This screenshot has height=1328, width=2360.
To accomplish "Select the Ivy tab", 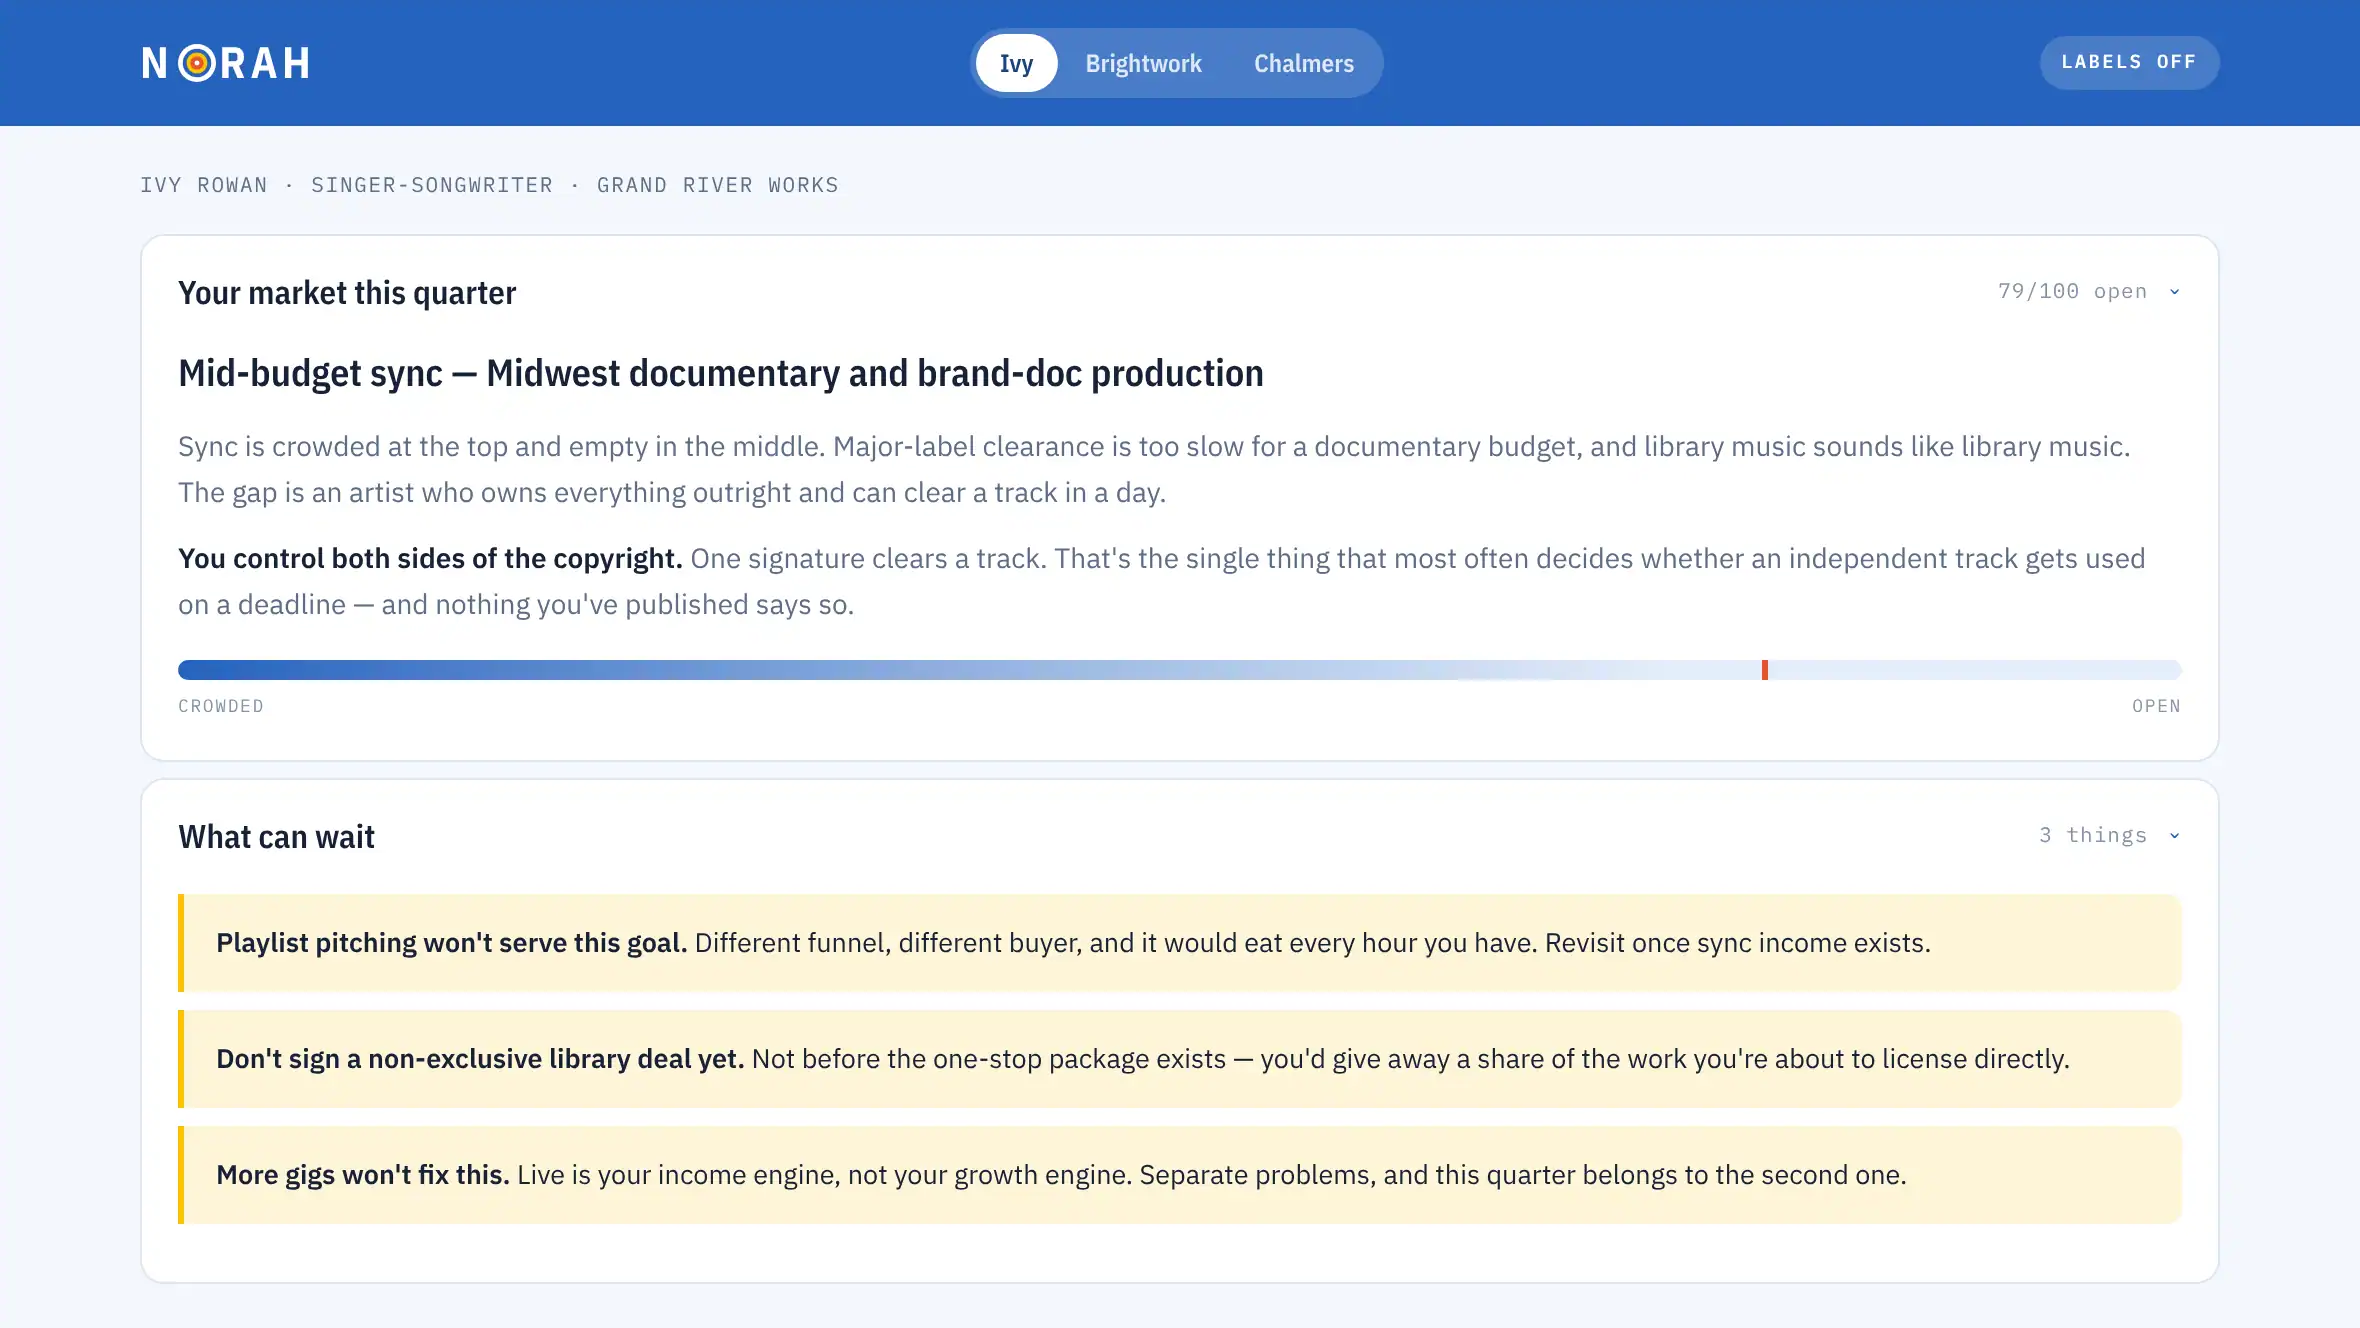I will point(1016,63).
